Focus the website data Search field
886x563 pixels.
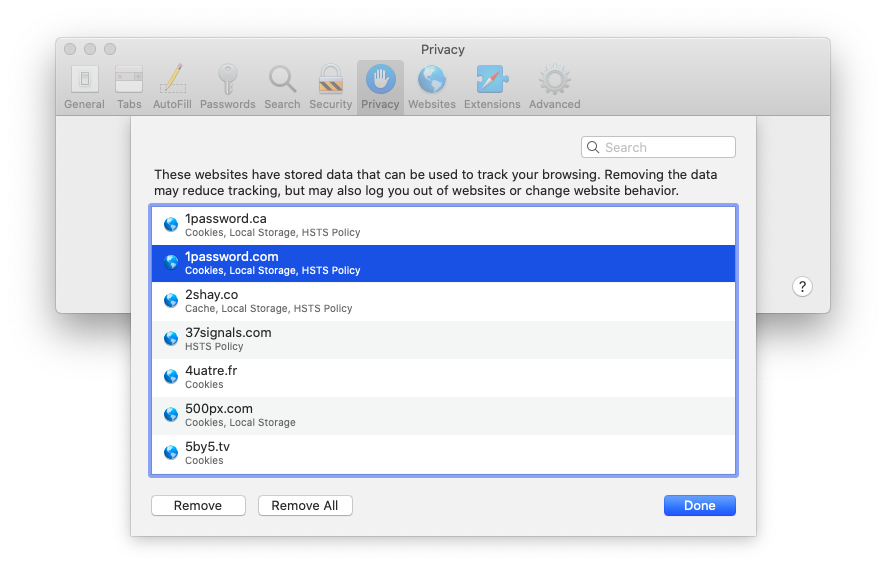coord(658,148)
